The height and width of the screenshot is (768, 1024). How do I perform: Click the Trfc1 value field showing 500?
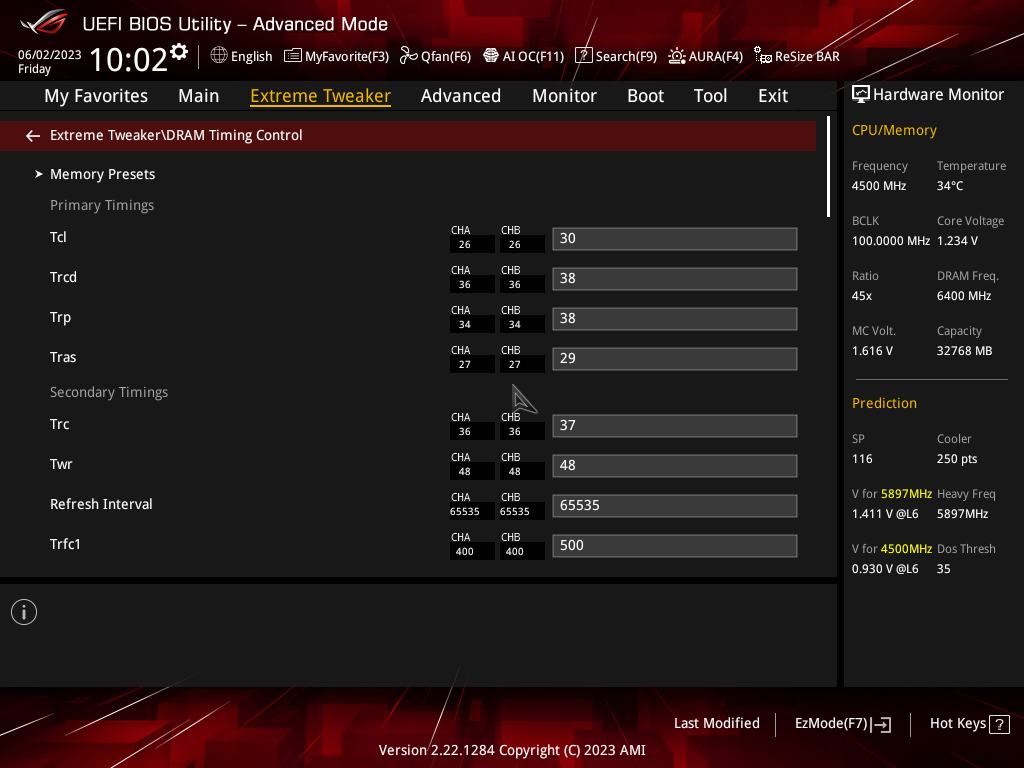[x=675, y=546]
